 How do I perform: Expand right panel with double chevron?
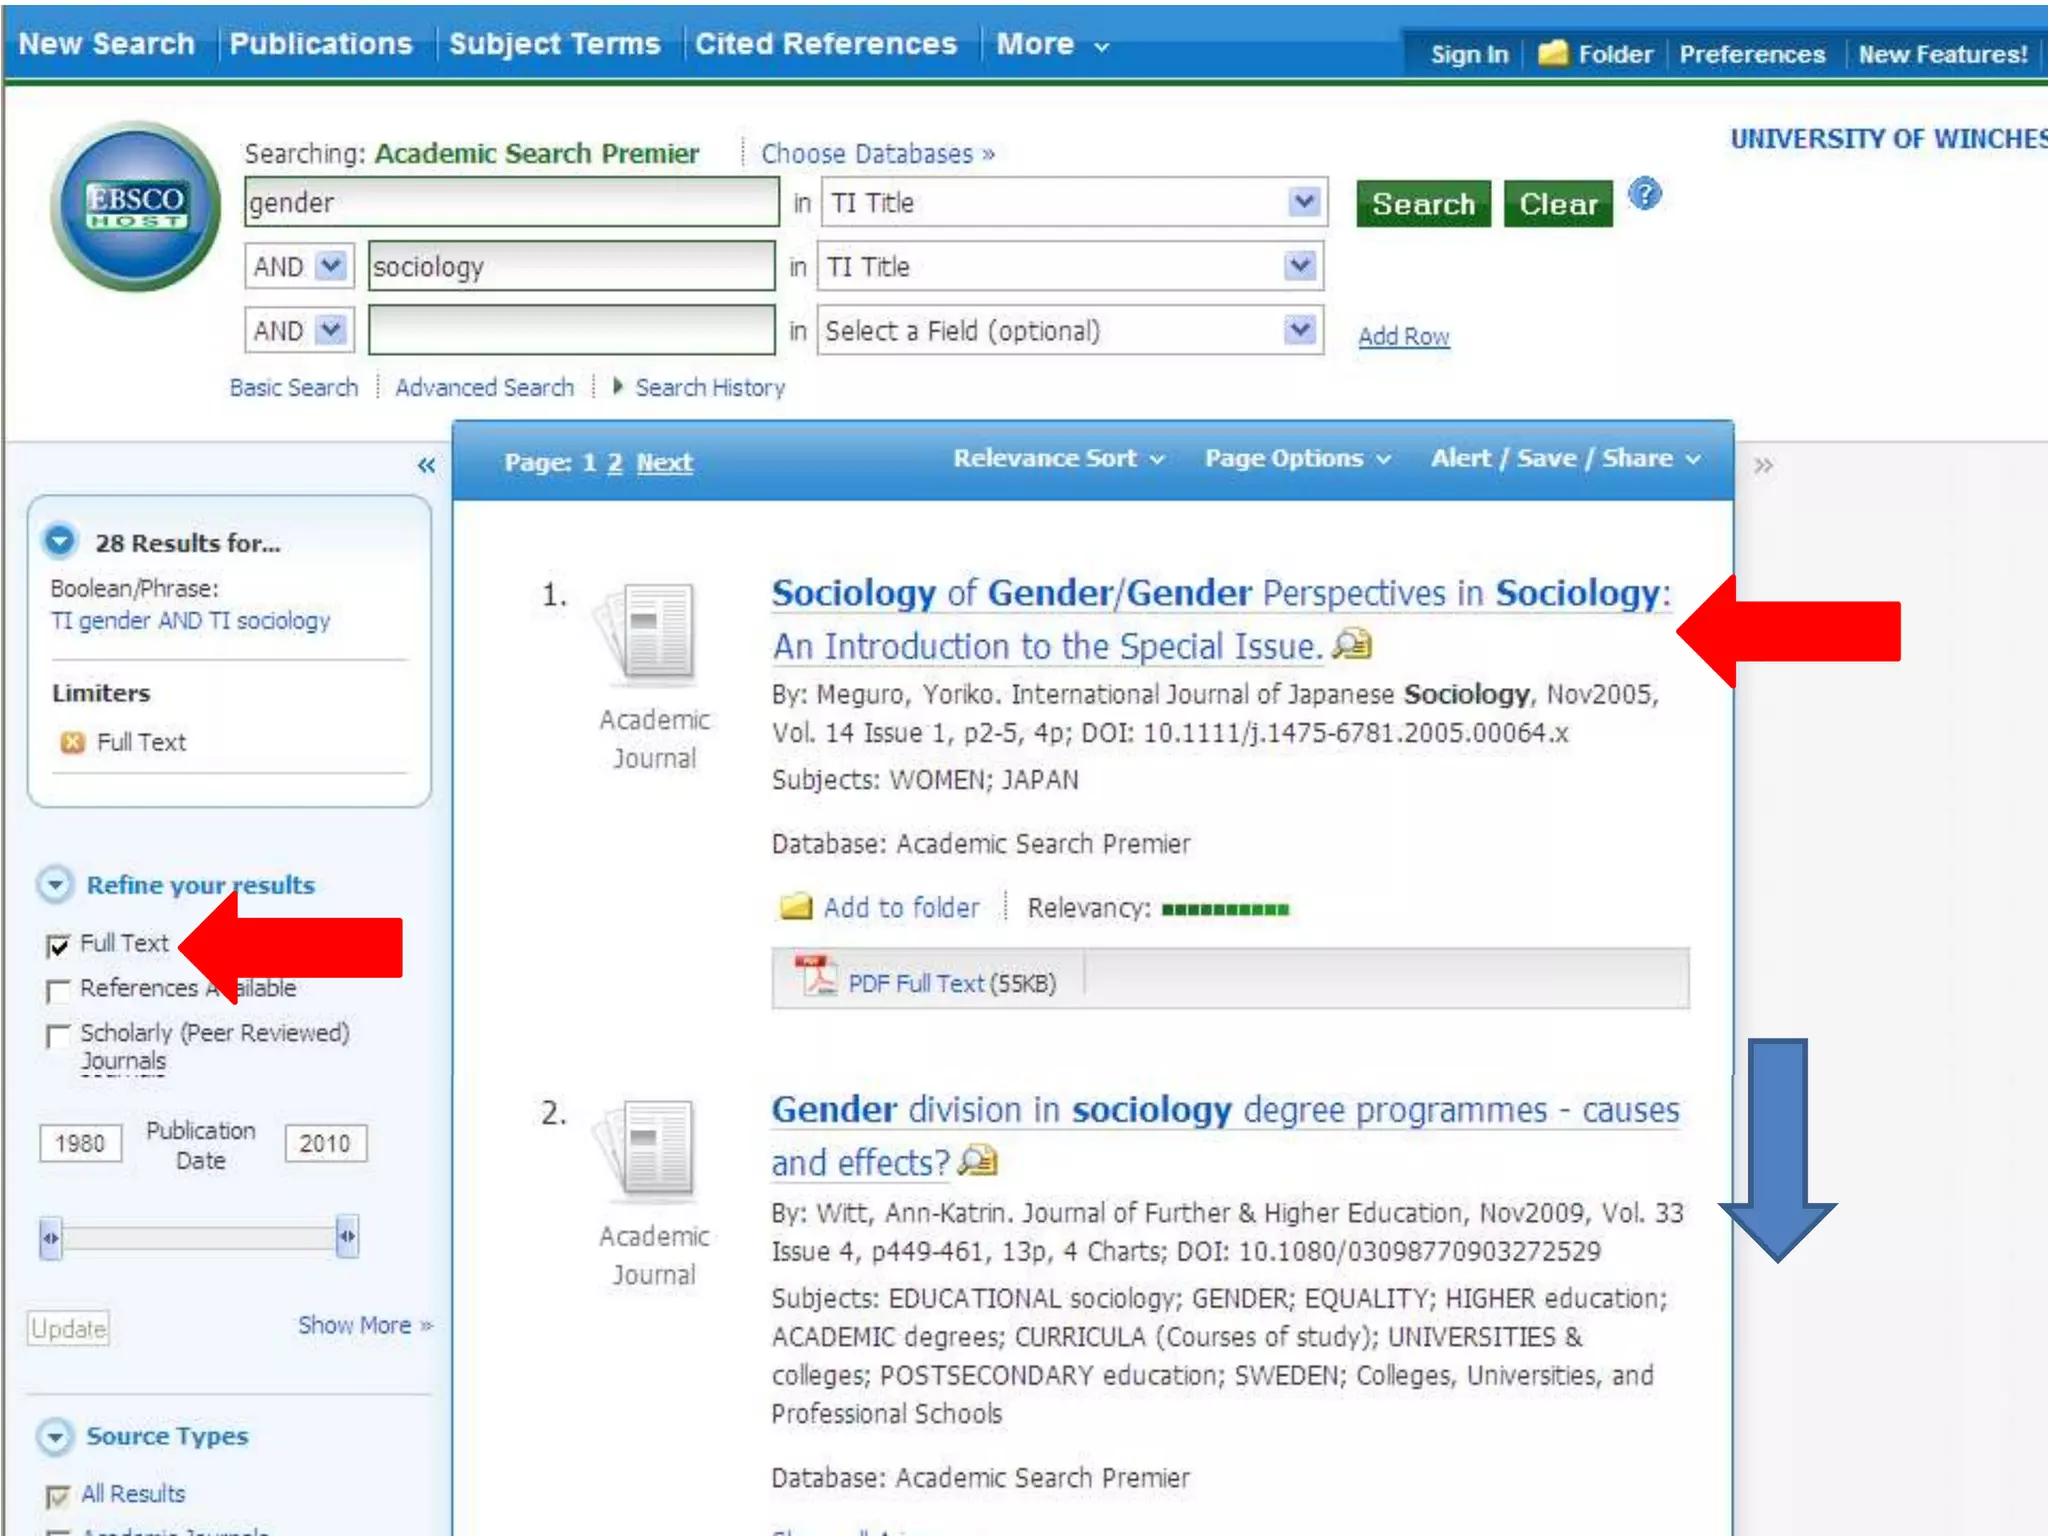click(1763, 465)
